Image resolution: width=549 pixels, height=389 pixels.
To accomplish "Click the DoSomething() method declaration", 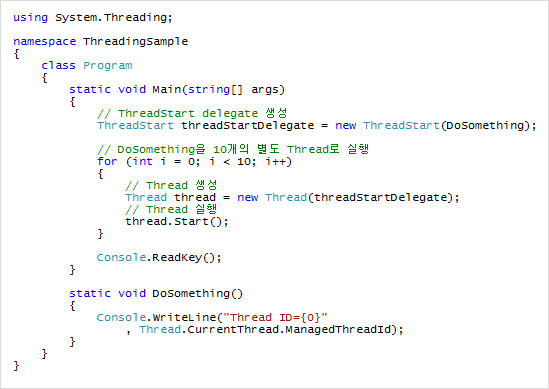I will [x=156, y=293].
